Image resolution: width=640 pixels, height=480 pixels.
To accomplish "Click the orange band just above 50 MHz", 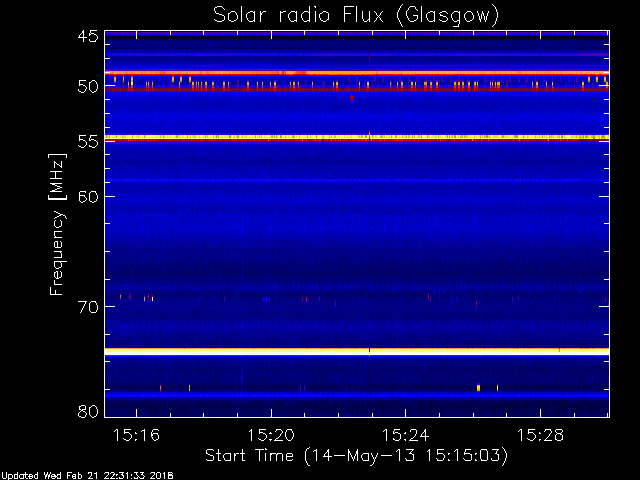I will click(x=357, y=73).
